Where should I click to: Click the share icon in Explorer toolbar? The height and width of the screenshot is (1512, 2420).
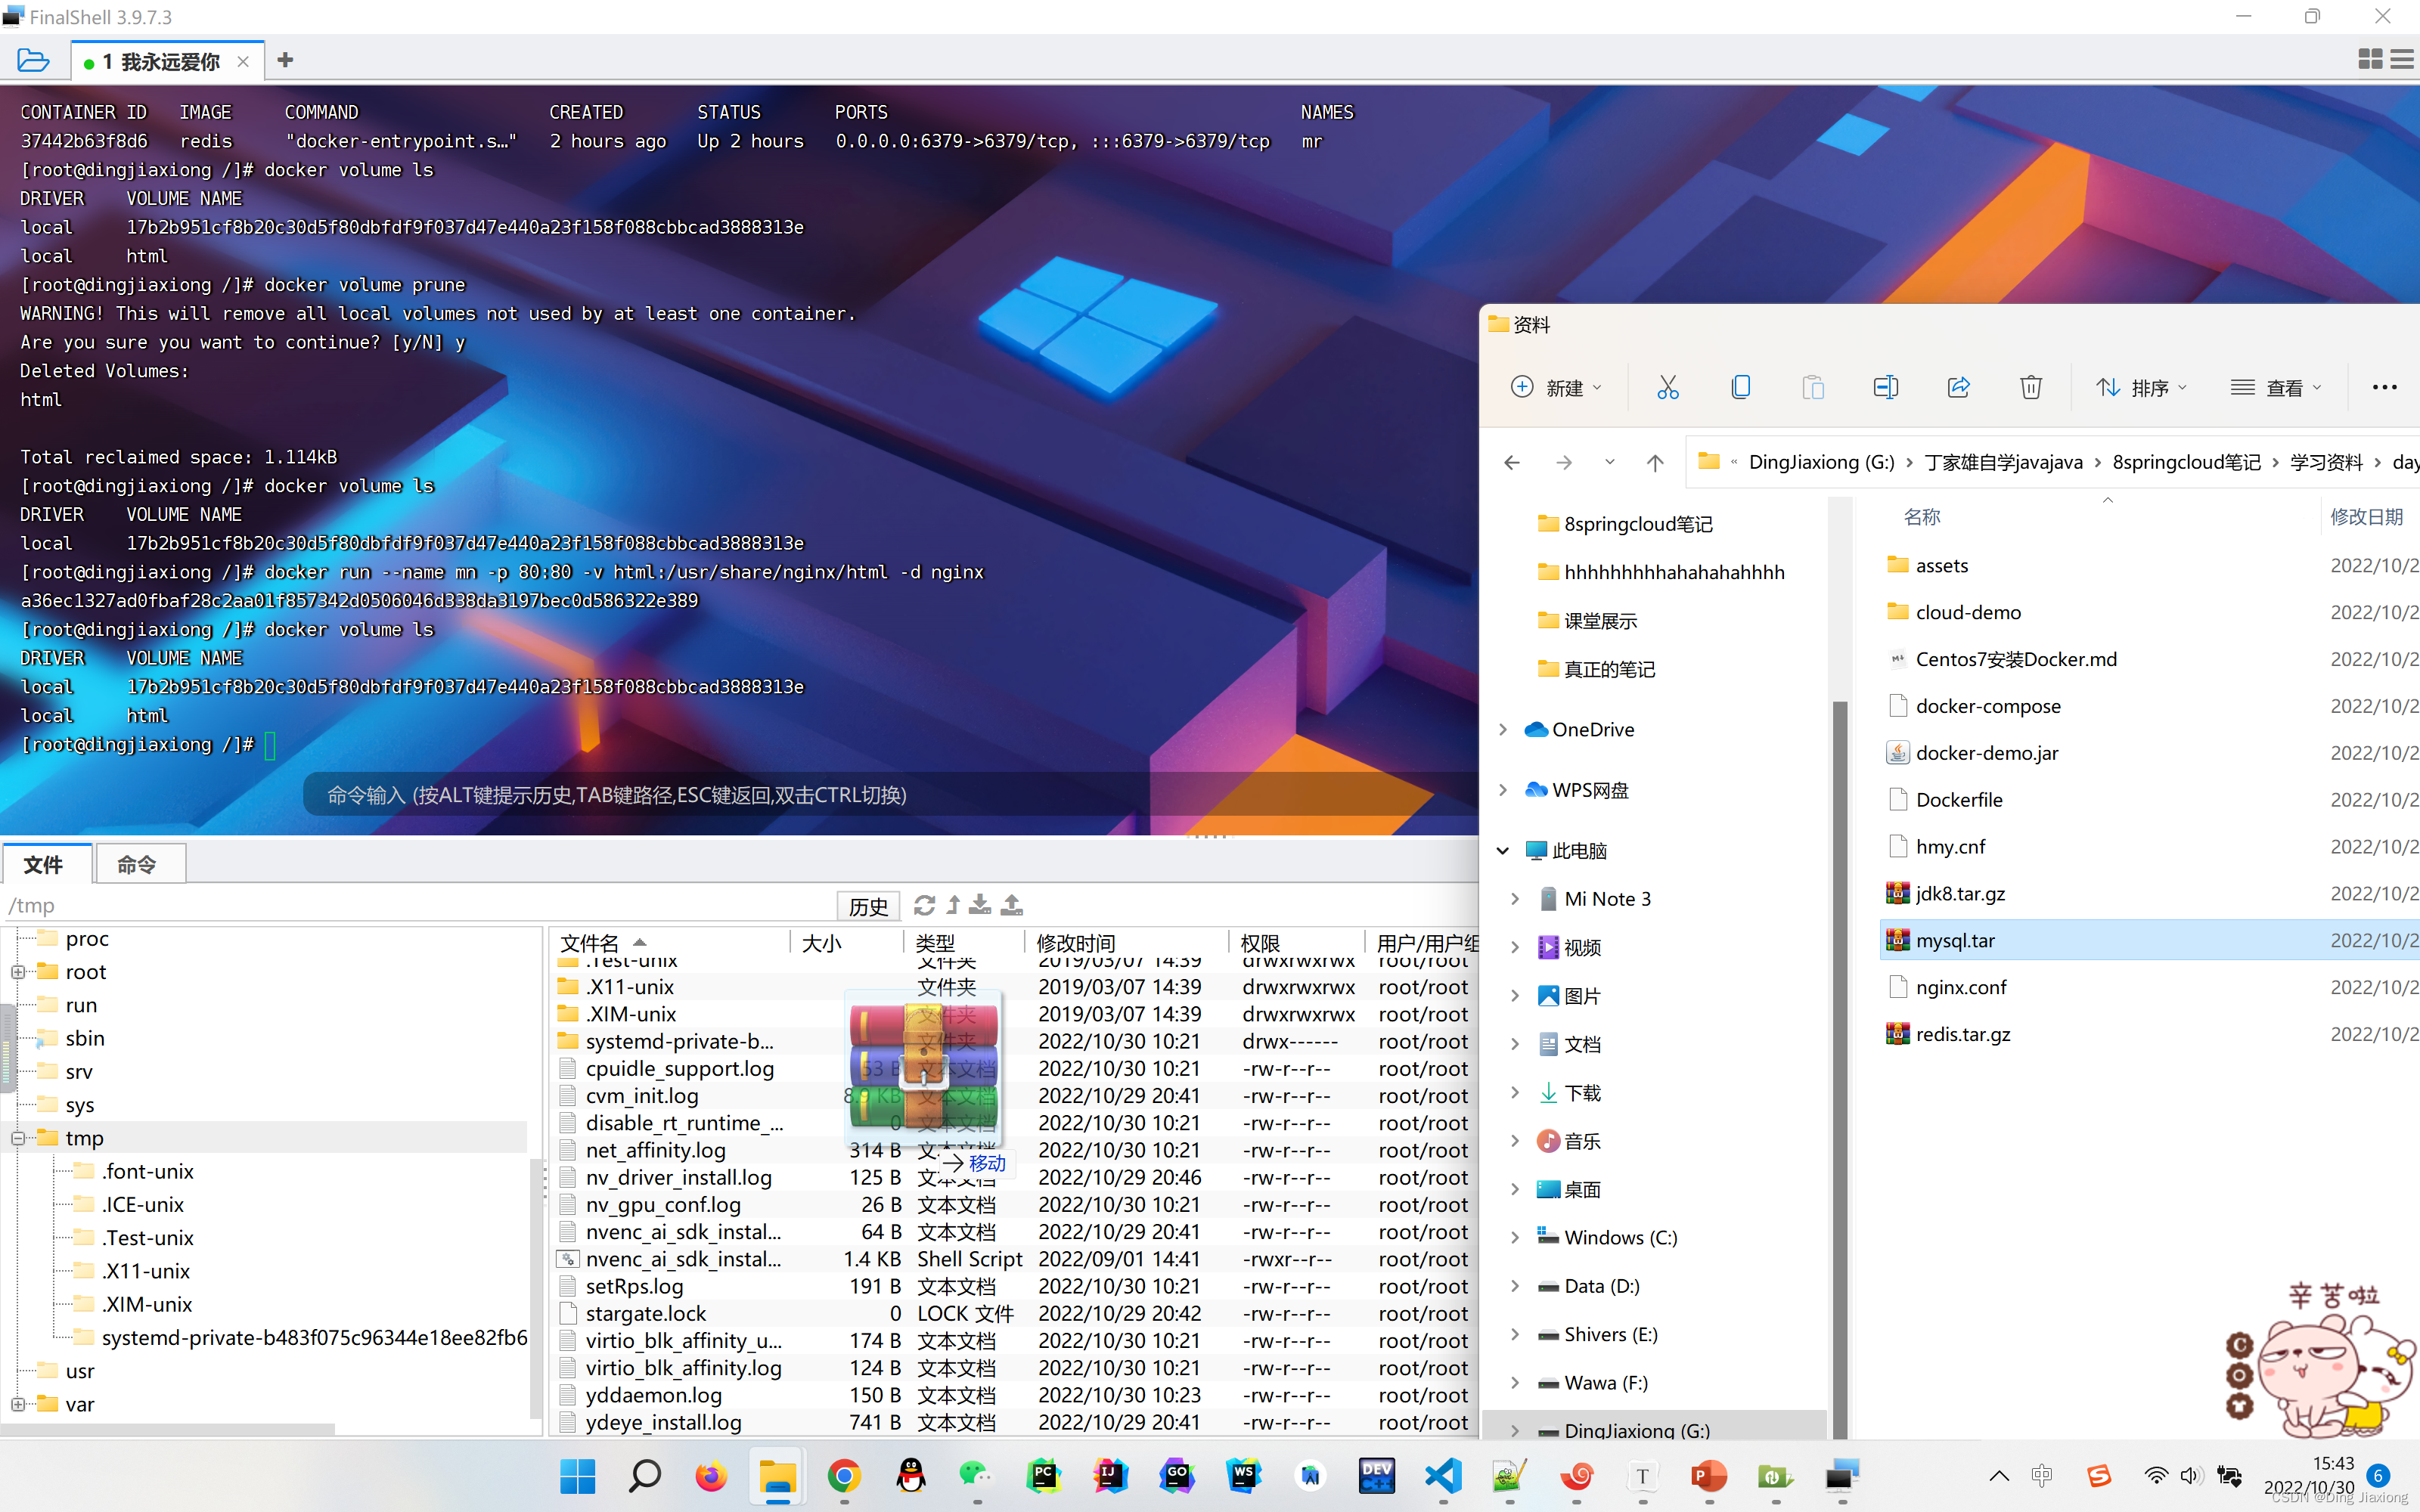pyautogui.click(x=1958, y=387)
